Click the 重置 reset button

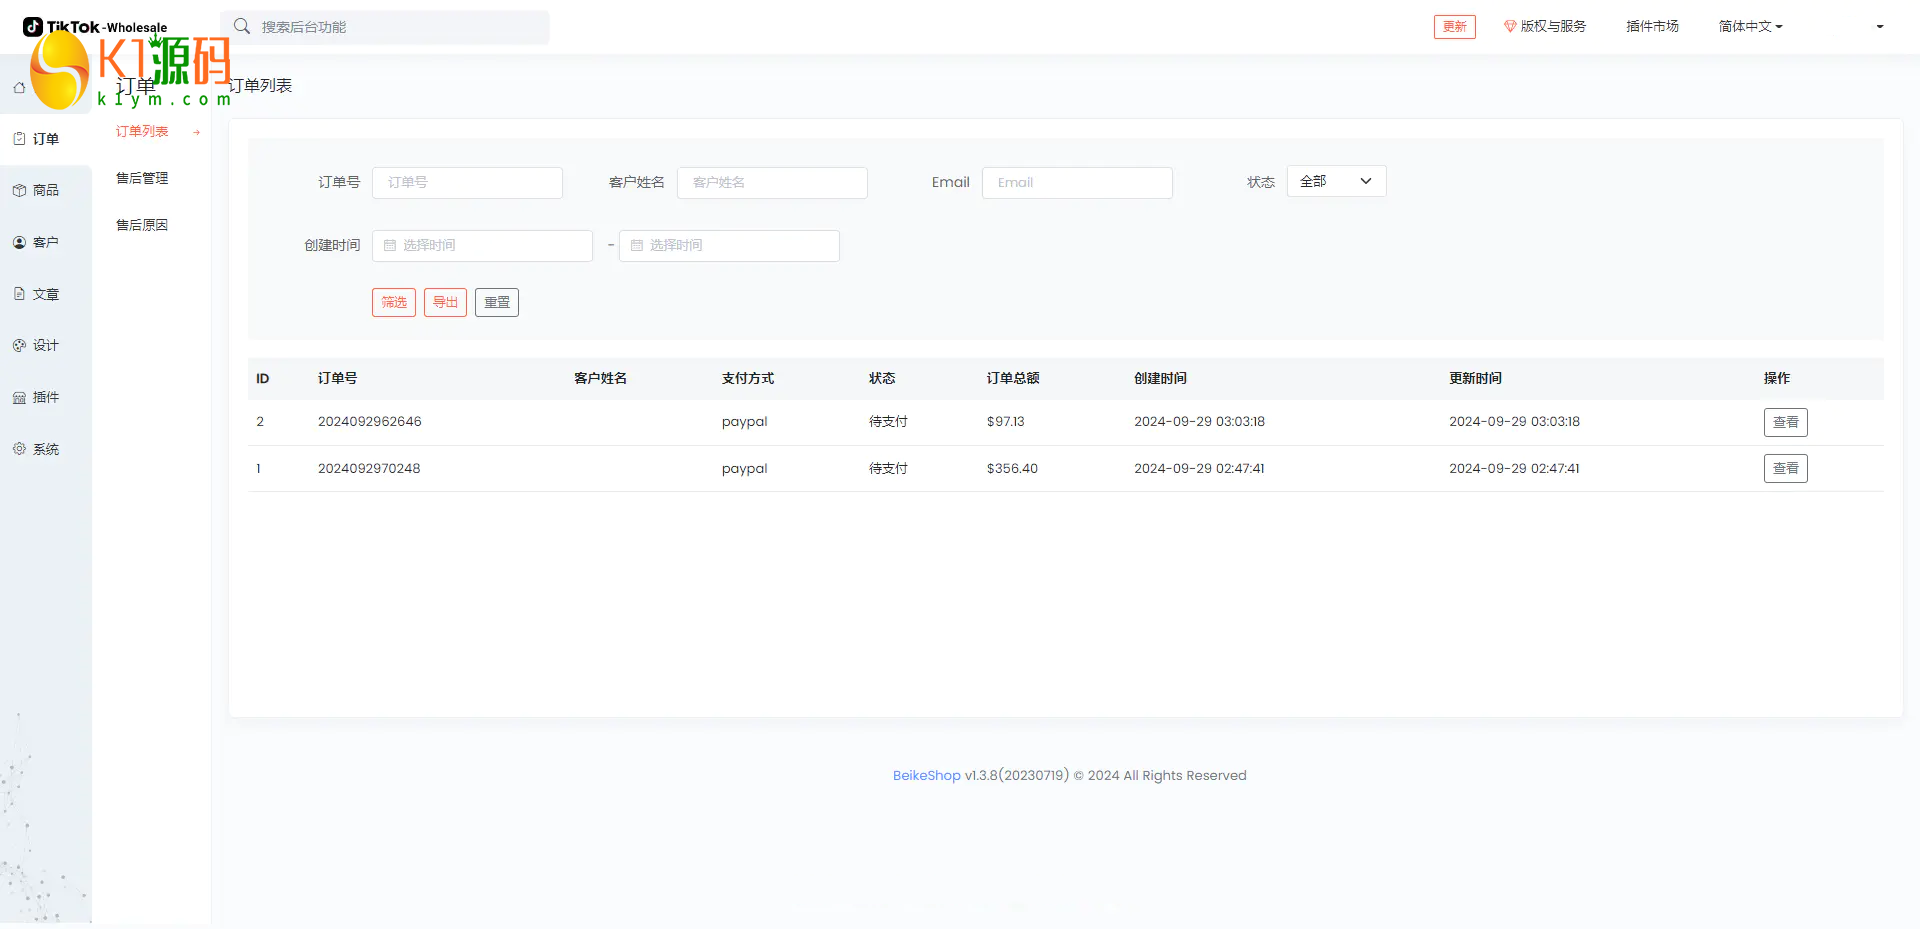[x=496, y=302]
